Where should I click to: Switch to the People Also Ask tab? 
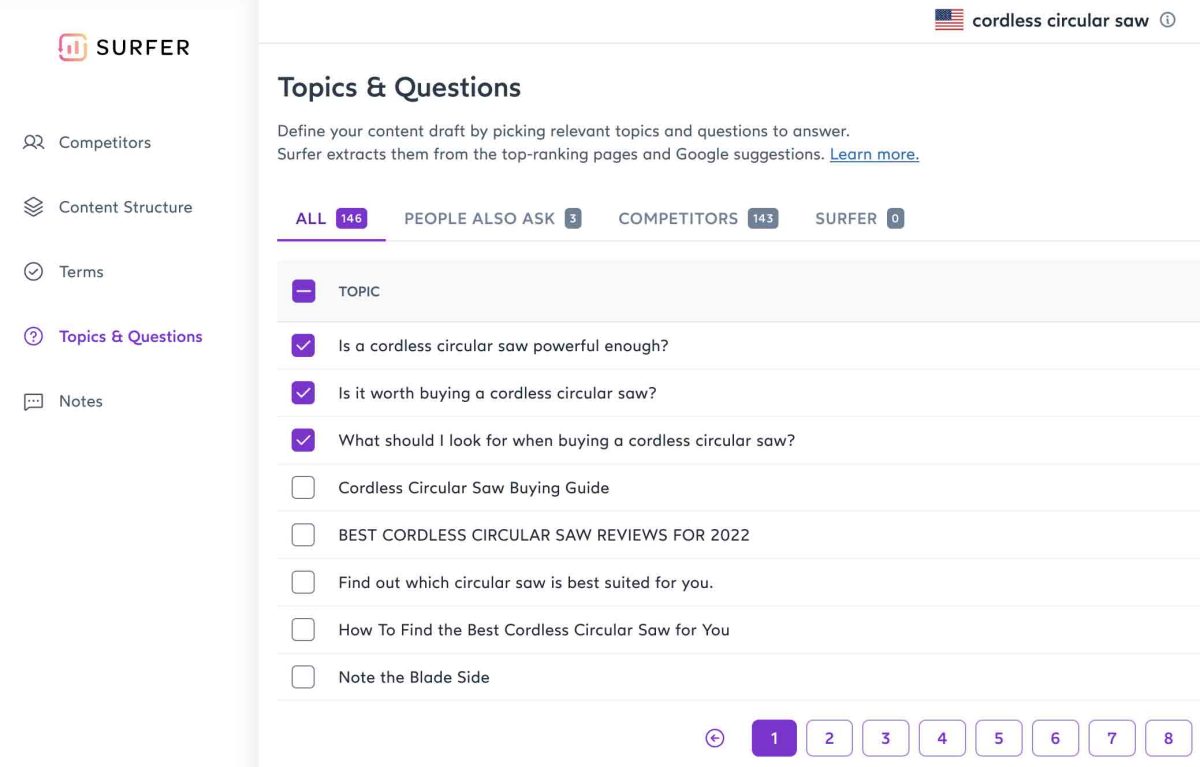[x=491, y=219]
